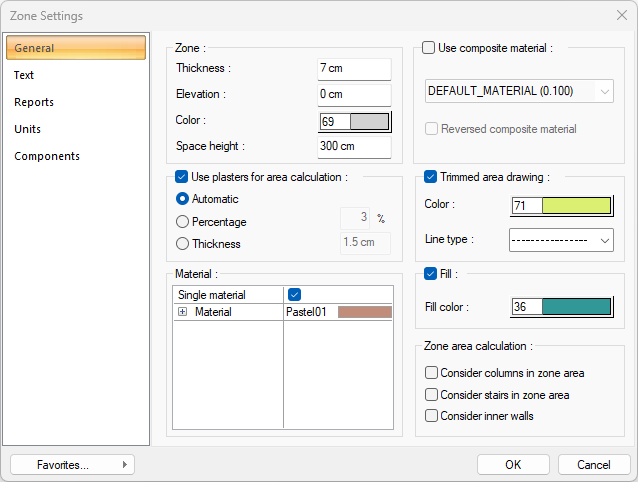The image size is (638, 482).
Task: Click the yellow-green Trimmed area color swatch
Action: [x=576, y=205]
